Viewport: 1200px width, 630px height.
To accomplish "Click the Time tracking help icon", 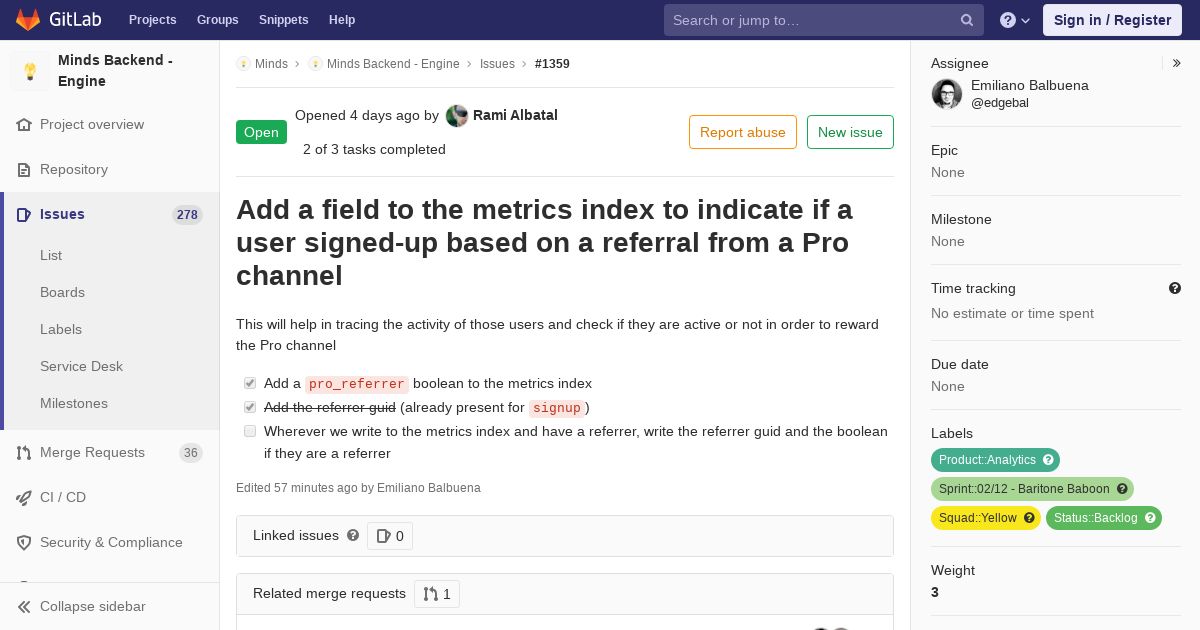I will pyautogui.click(x=1175, y=288).
